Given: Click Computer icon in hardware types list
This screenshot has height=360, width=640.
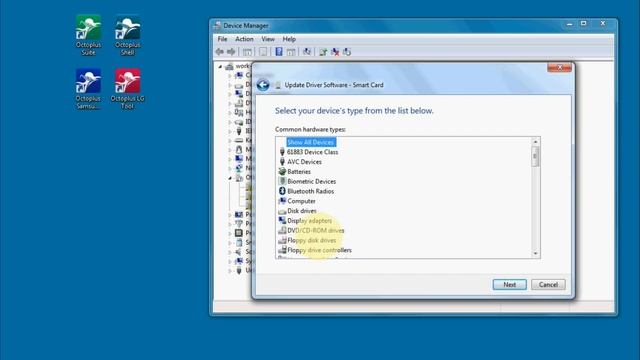Looking at the screenshot, I should (282, 201).
